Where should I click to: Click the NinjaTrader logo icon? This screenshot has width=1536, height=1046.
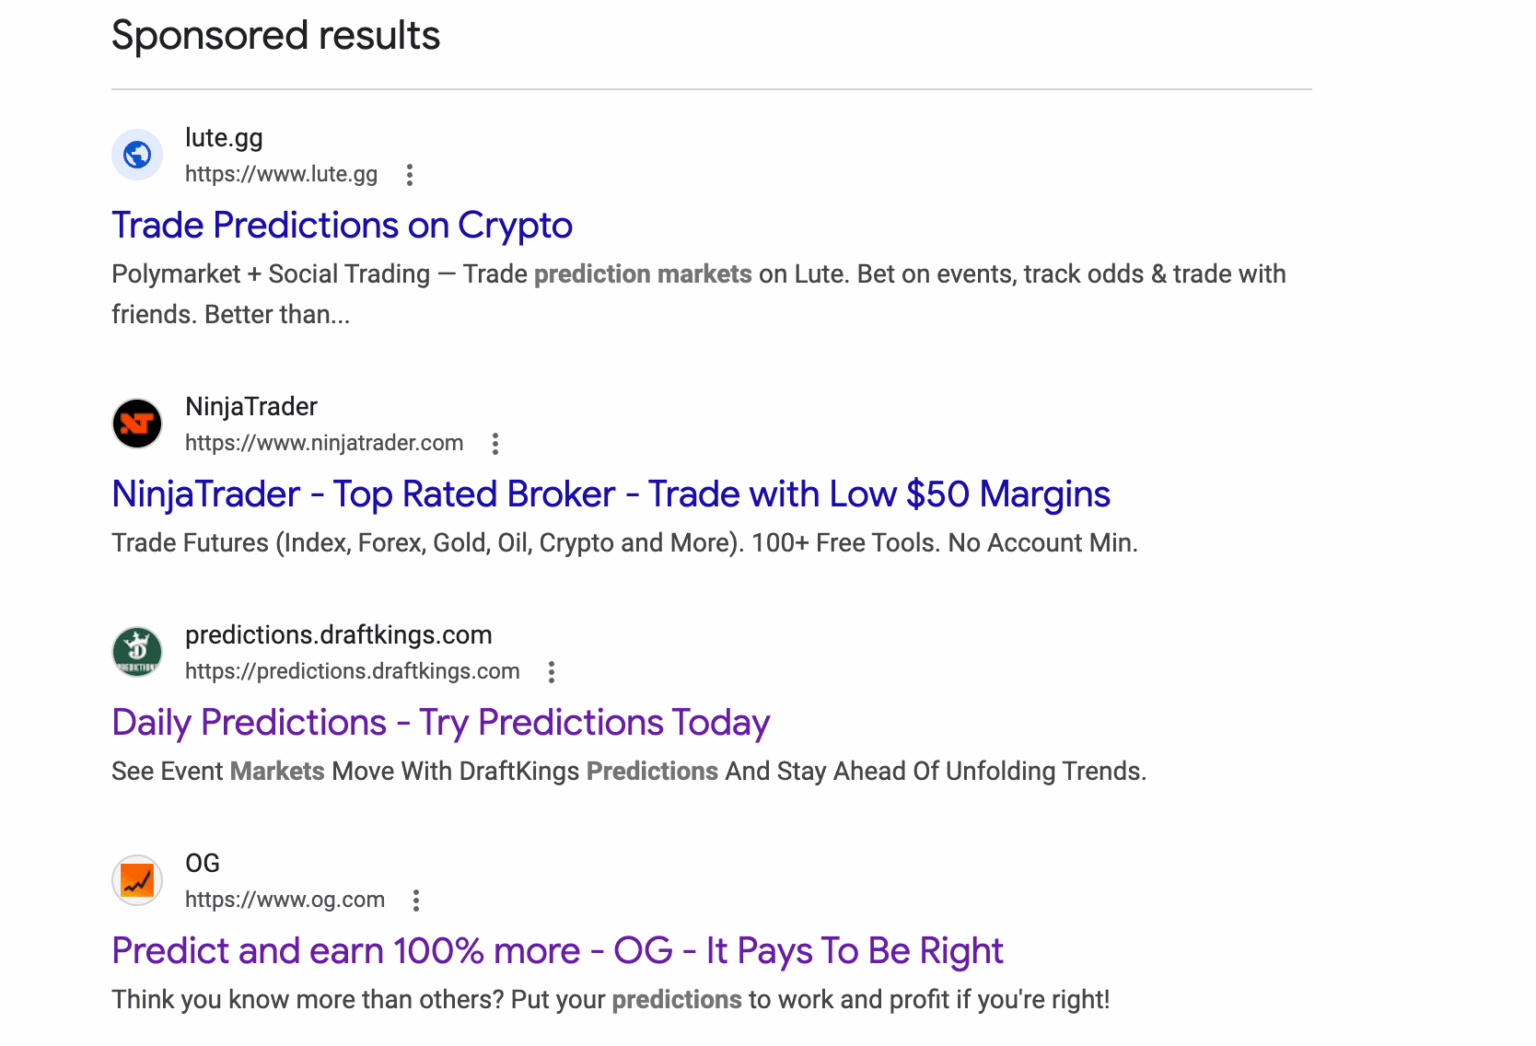137,423
